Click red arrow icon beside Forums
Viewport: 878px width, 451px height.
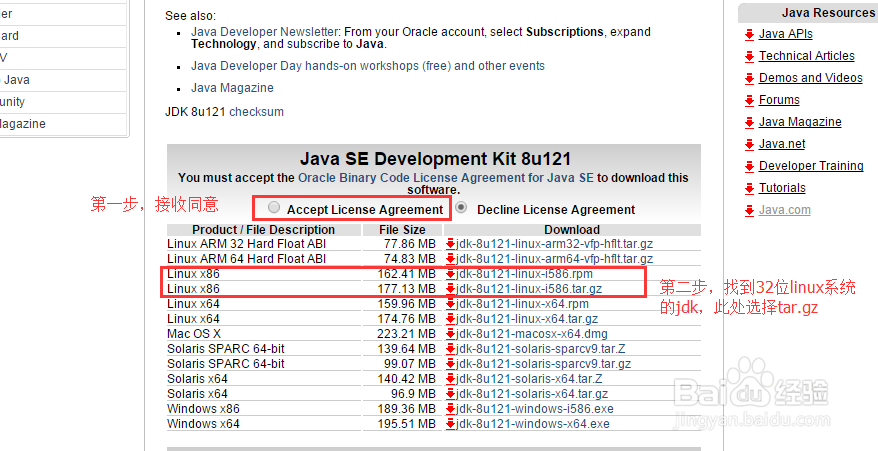[749, 101]
